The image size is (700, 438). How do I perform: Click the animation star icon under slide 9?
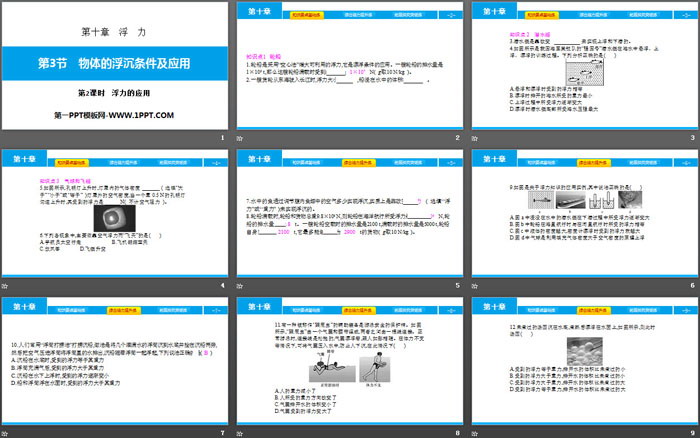pos(475,434)
